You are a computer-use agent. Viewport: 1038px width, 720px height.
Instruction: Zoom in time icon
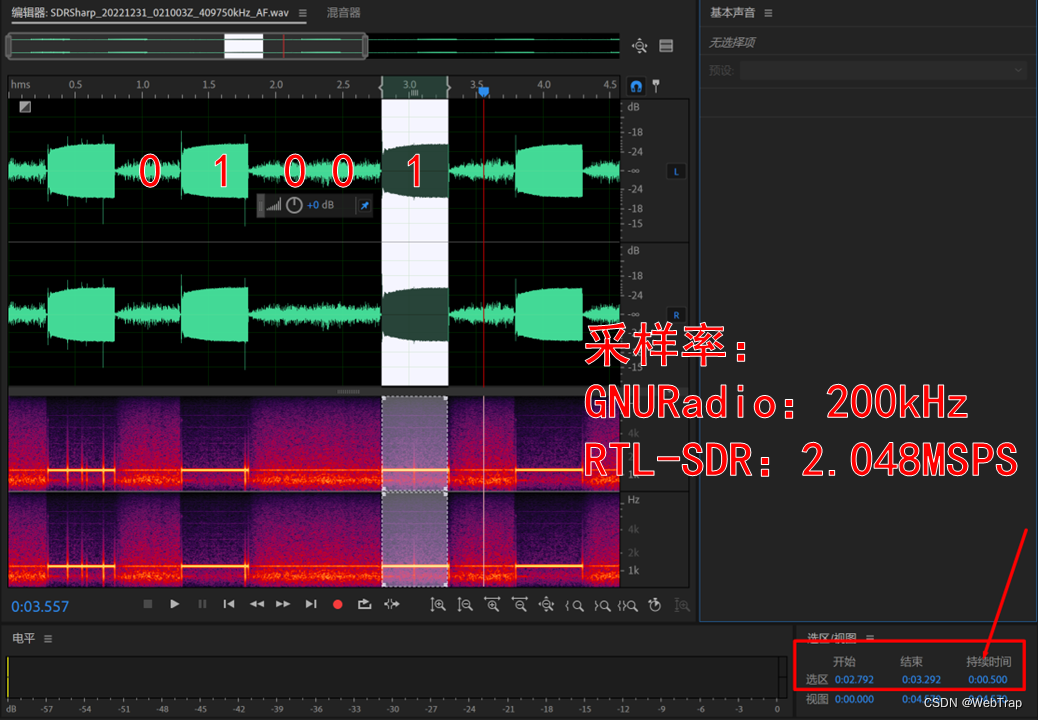(492, 604)
